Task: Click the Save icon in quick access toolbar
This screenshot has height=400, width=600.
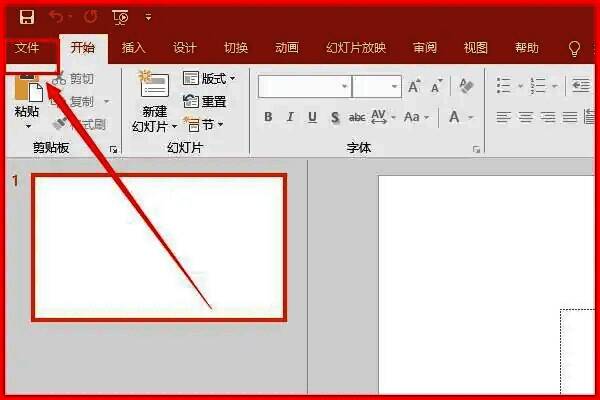Action: click(27, 17)
